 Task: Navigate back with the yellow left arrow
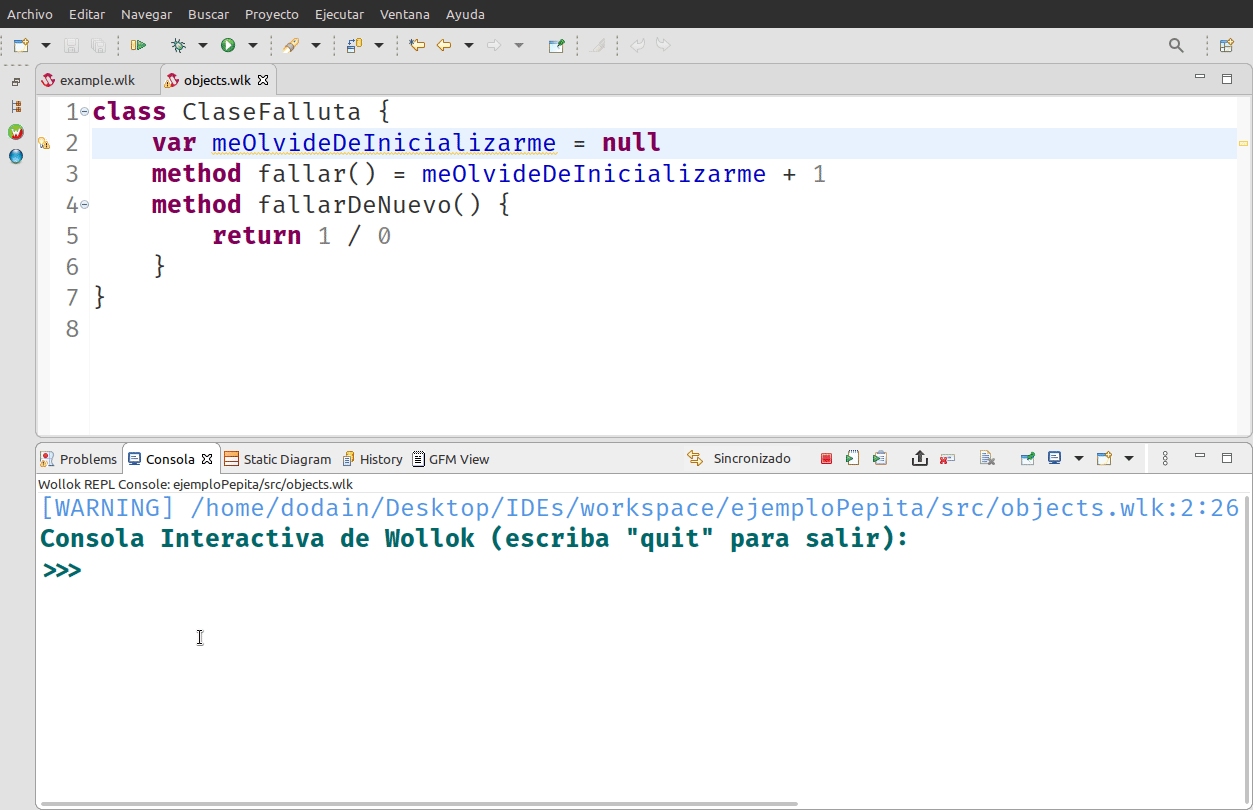[444, 45]
